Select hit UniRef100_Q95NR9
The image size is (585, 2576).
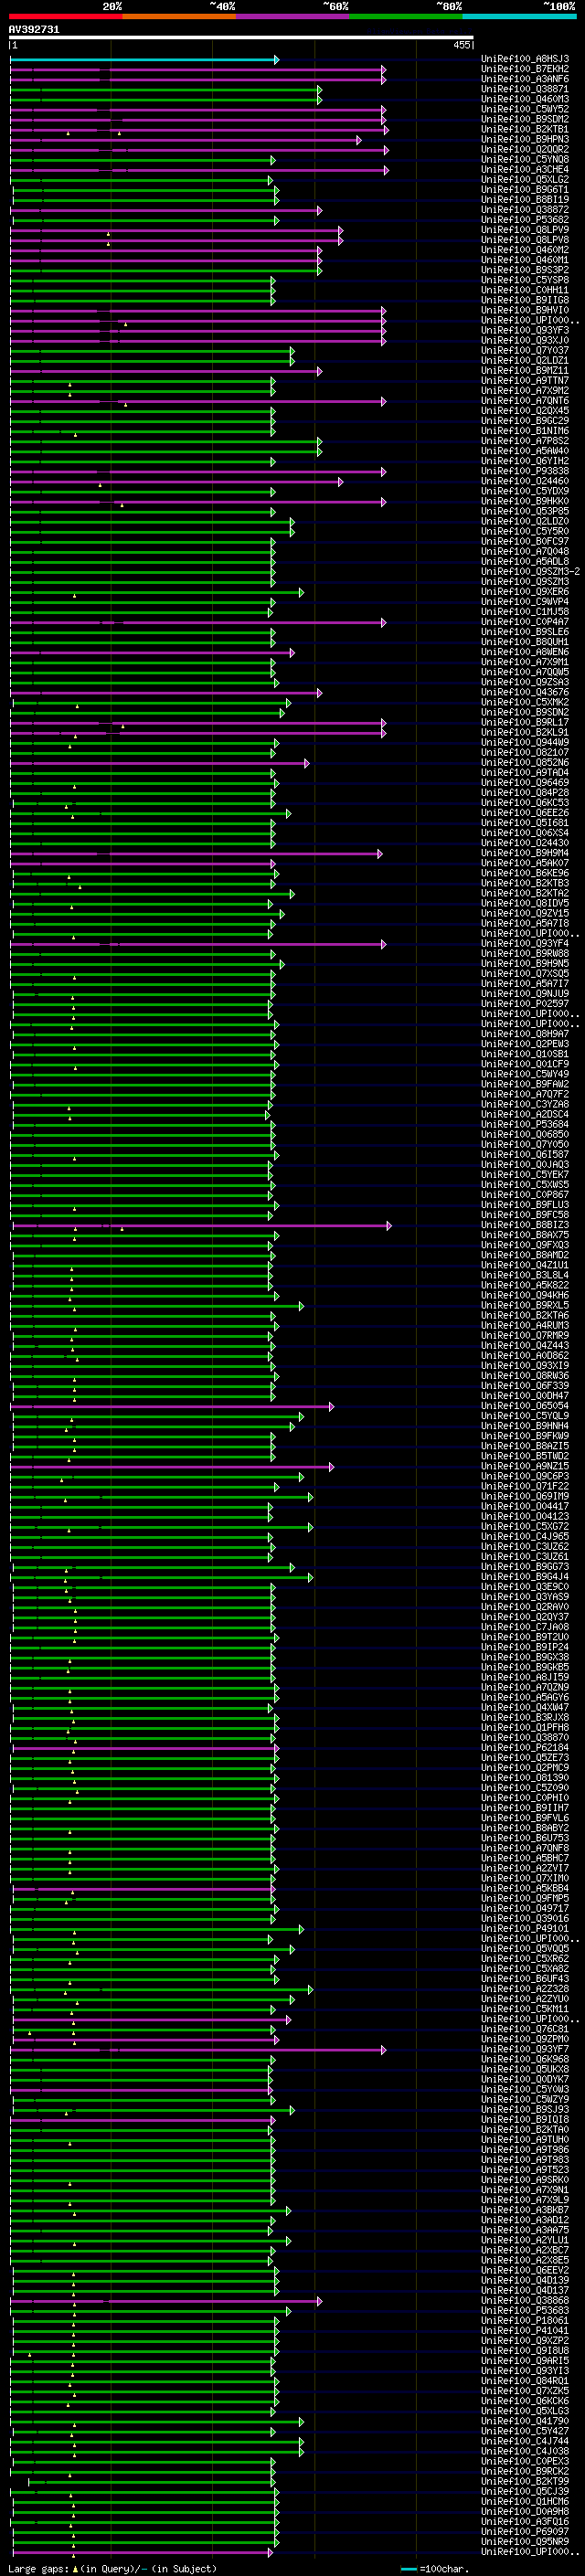(525, 2541)
